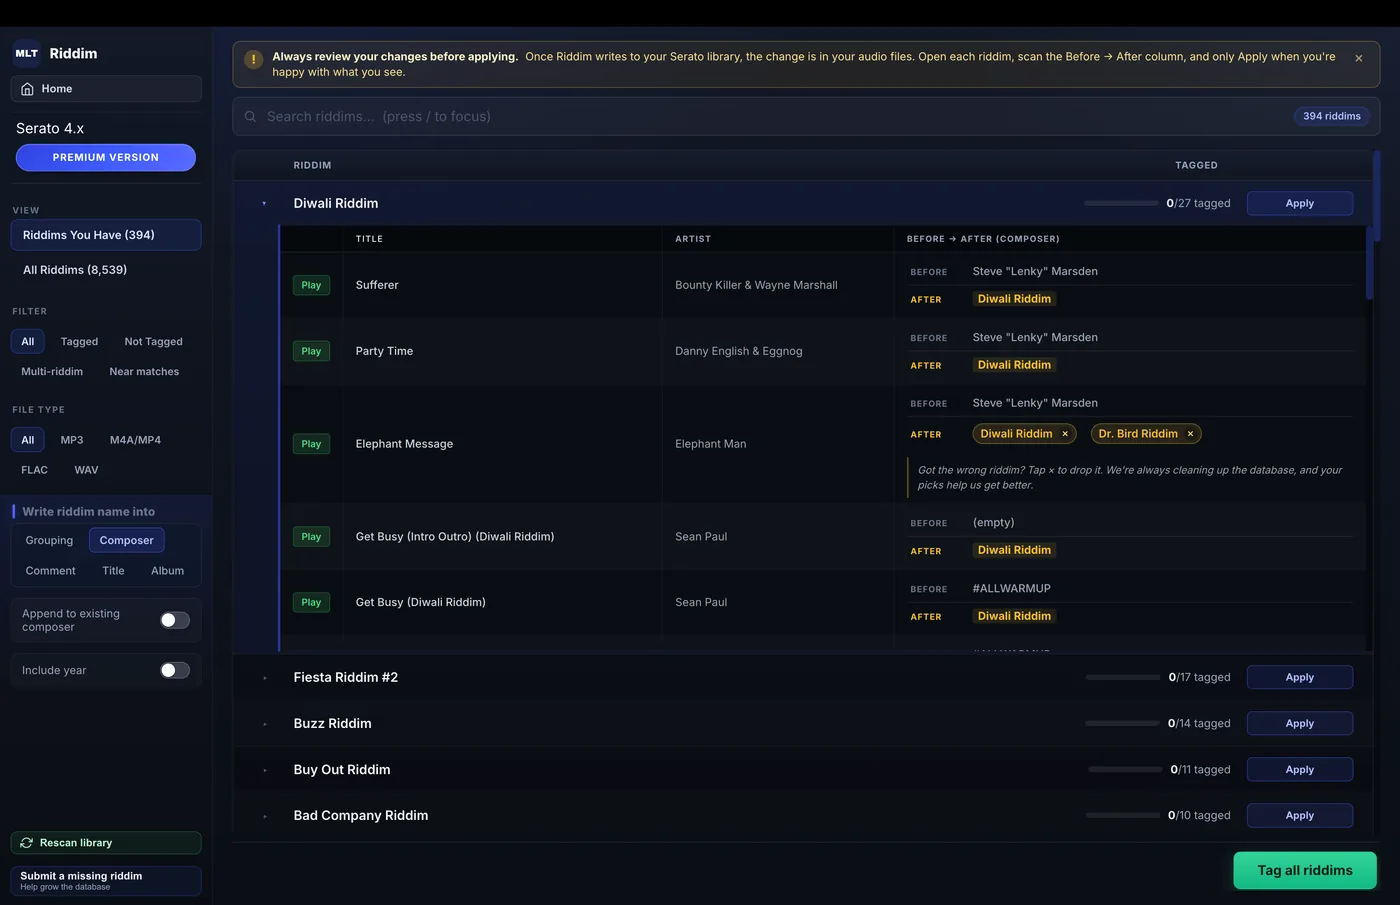Apply tags for Diwali Riddim
Viewport: 1400px width, 905px height.
click(x=1300, y=203)
